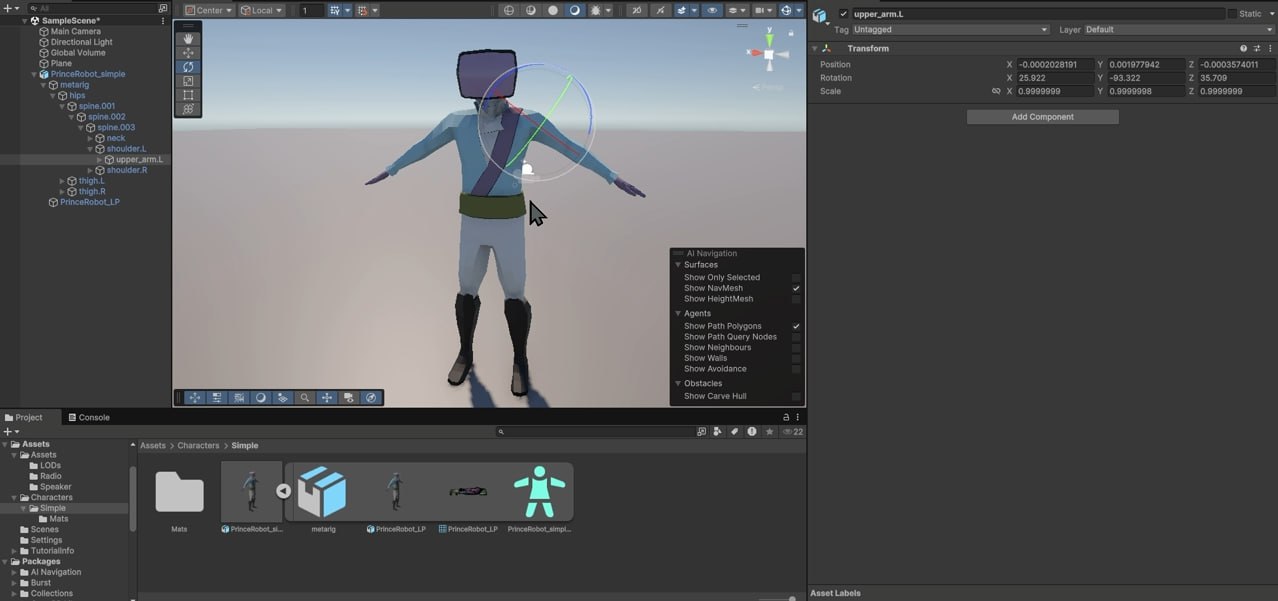Viewport: 1278px width, 601px height.
Task: Click the favorites star in Project toolbar
Action: pos(769,432)
